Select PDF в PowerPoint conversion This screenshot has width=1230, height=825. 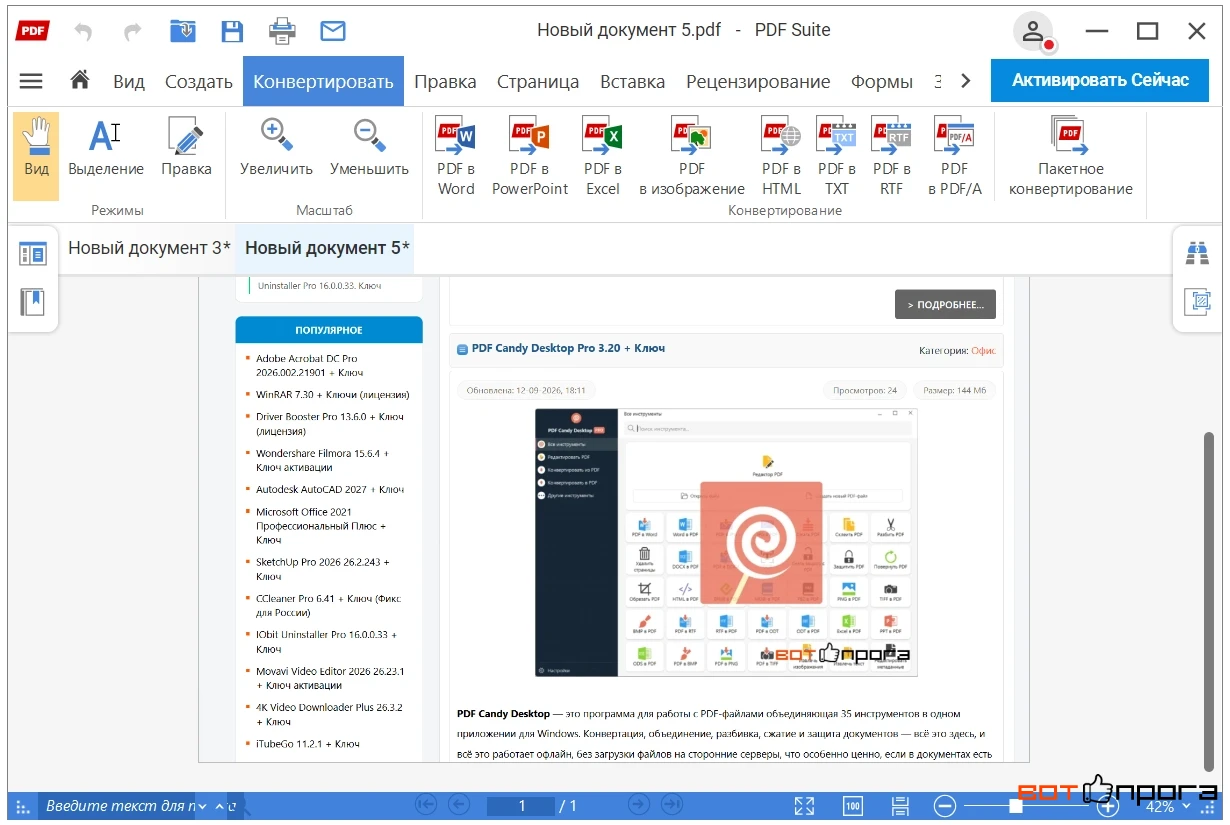coord(529,157)
